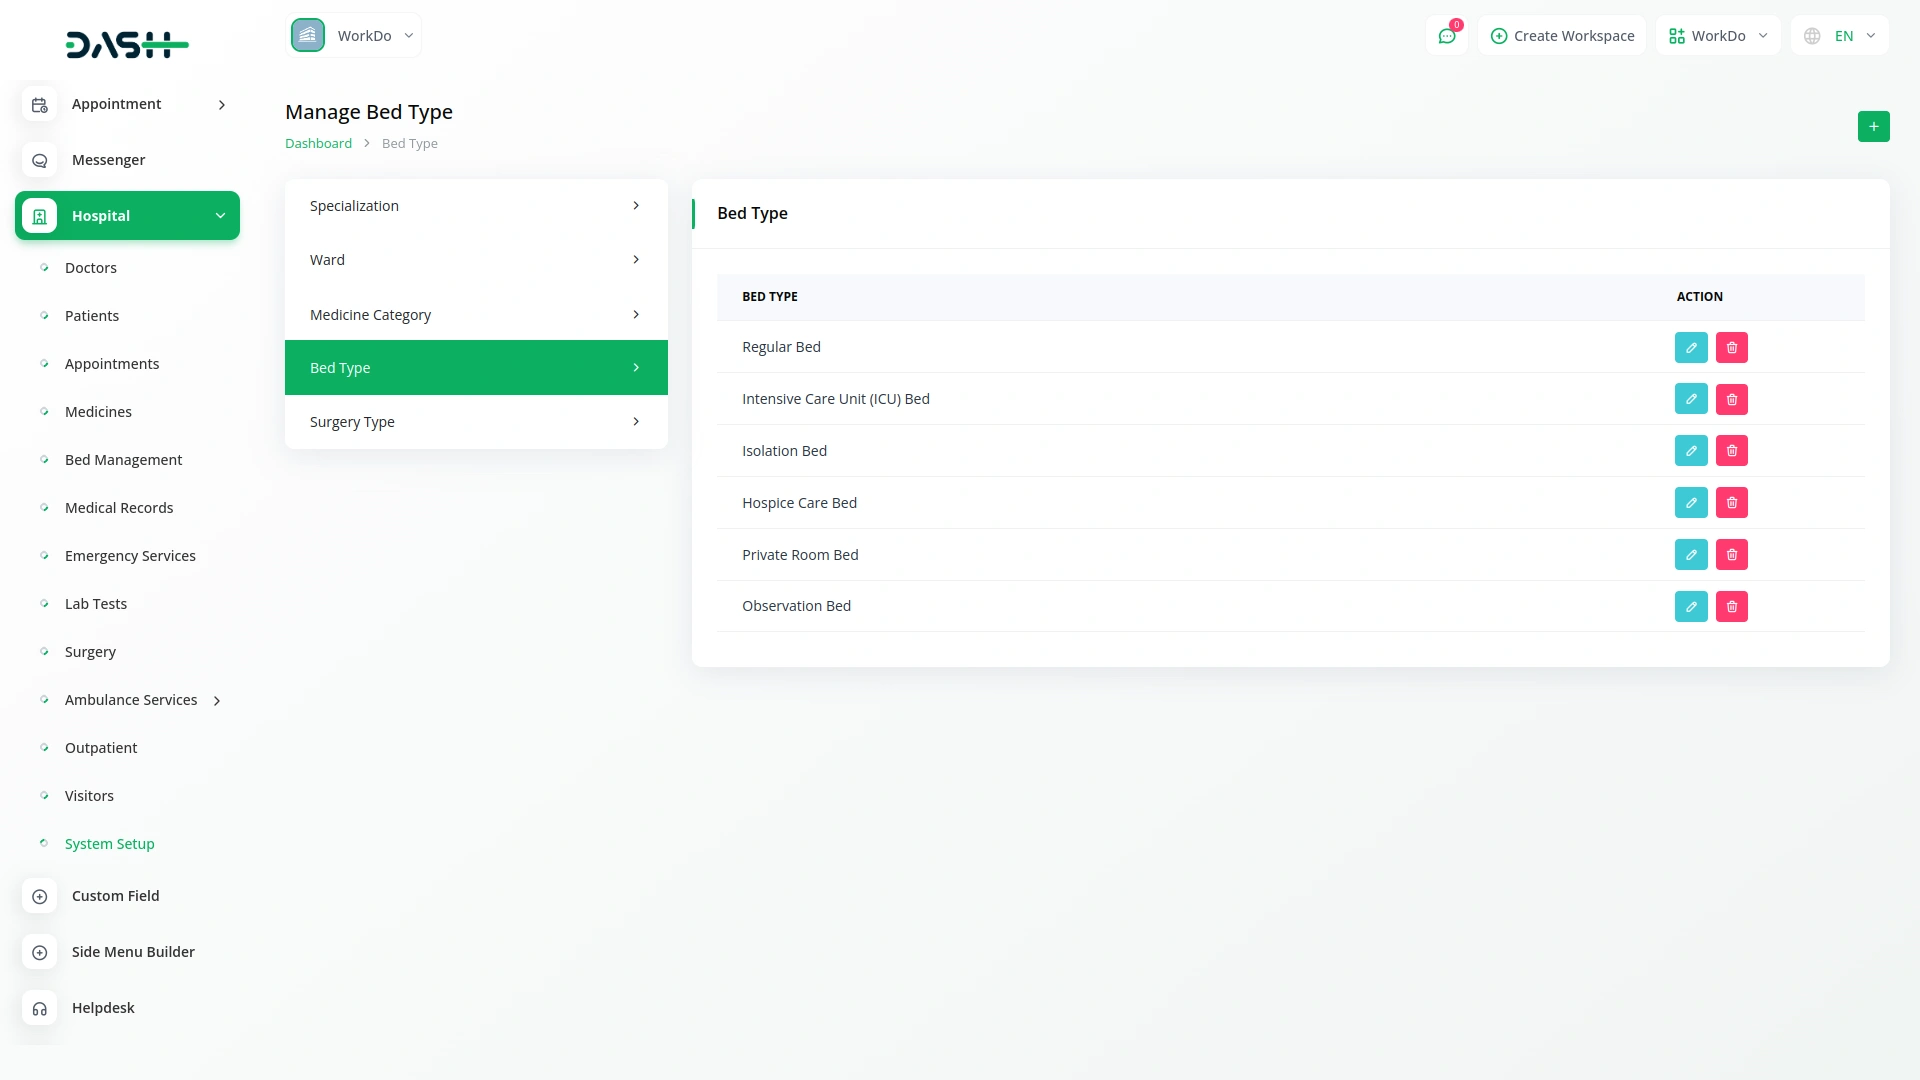Open the Medicine Category setup tab

click(x=476, y=314)
